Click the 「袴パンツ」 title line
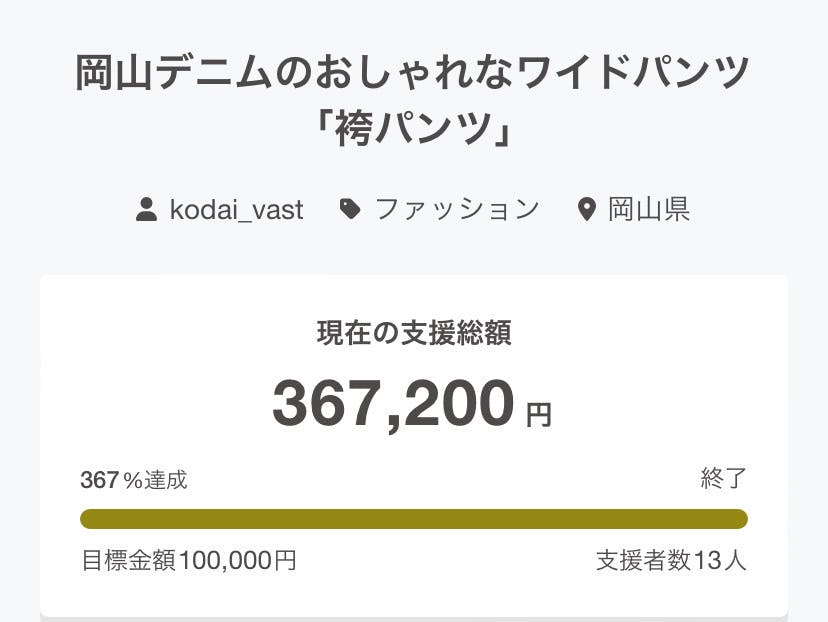Viewport: 828px width, 622px height. [413, 130]
